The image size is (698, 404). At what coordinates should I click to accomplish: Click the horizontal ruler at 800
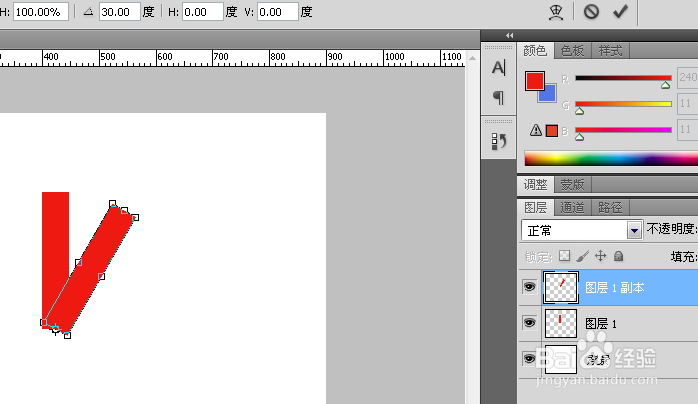click(x=277, y=57)
